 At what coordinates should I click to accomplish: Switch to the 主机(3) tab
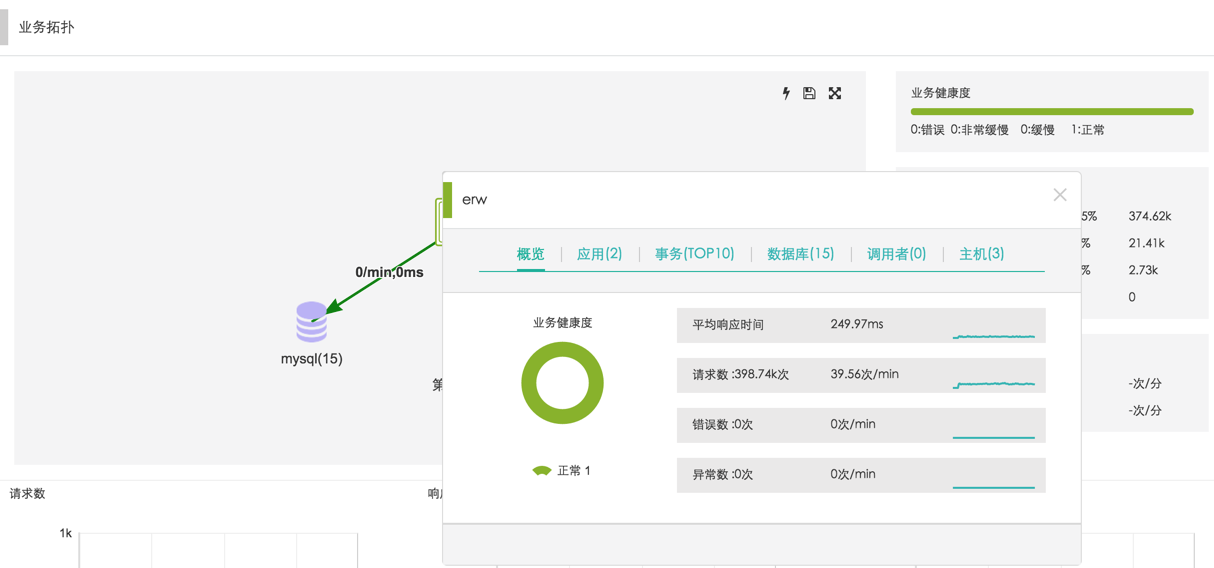click(981, 254)
